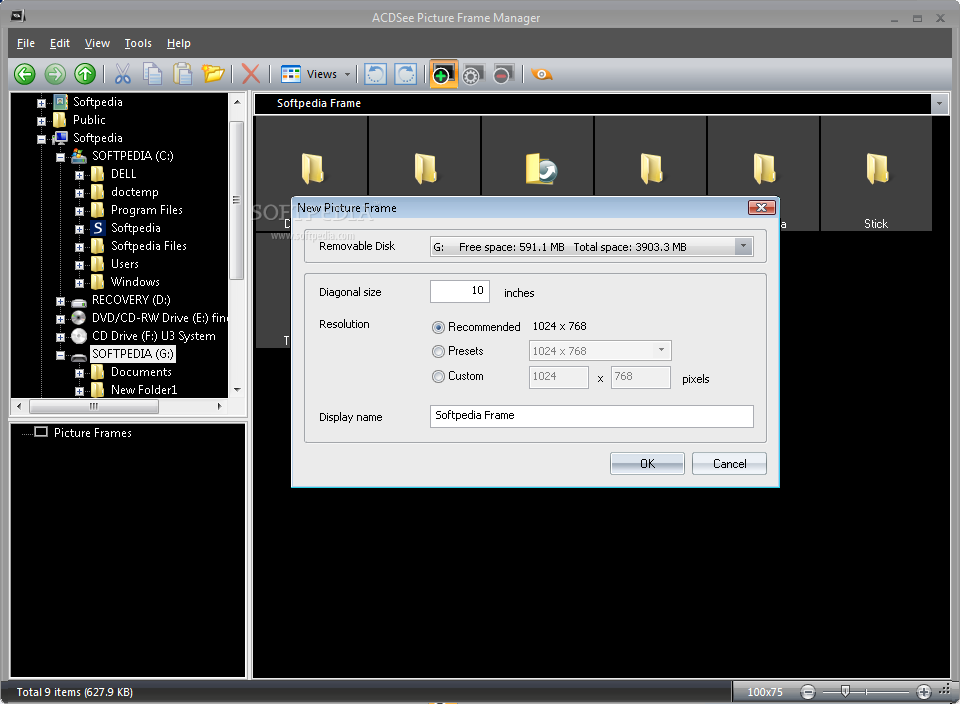Click OK in New Picture Frame dialog
960x704 pixels.
tap(647, 463)
